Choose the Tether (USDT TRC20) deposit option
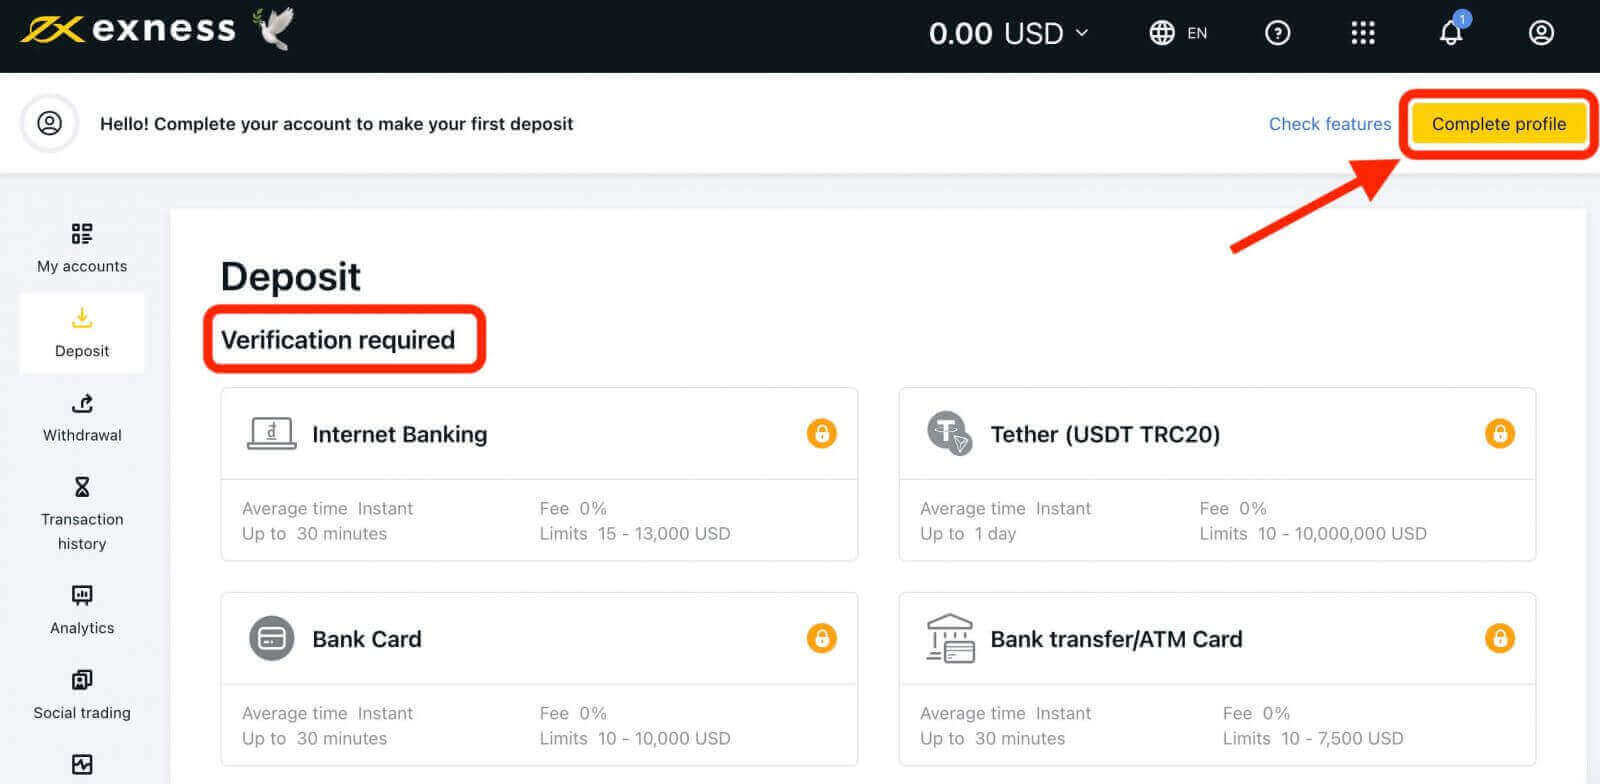This screenshot has height=784, width=1600. (x=1104, y=434)
